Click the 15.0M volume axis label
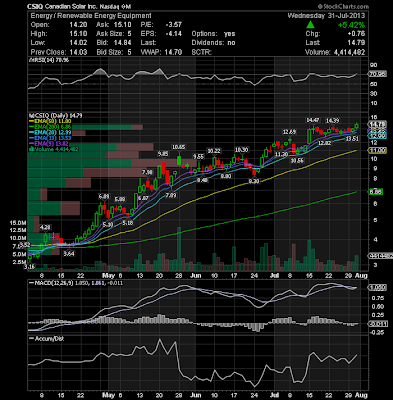Screen dimensions: 393x400 pos(18,223)
